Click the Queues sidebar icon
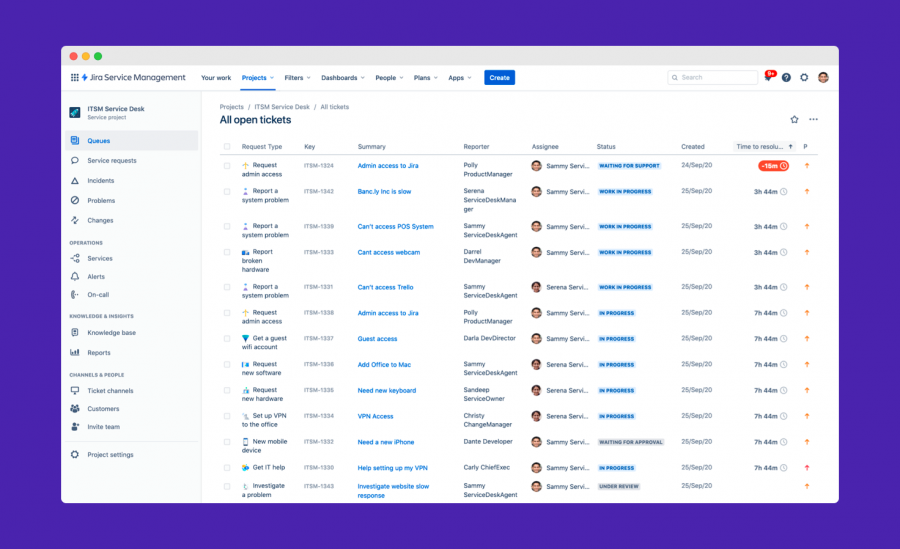Screen dimensions: 900x549 (75, 140)
